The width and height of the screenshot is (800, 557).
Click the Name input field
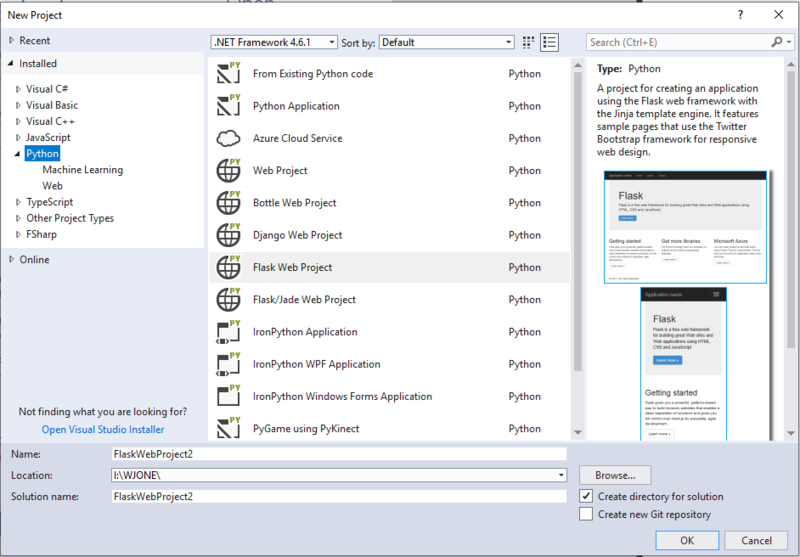pos(339,454)
